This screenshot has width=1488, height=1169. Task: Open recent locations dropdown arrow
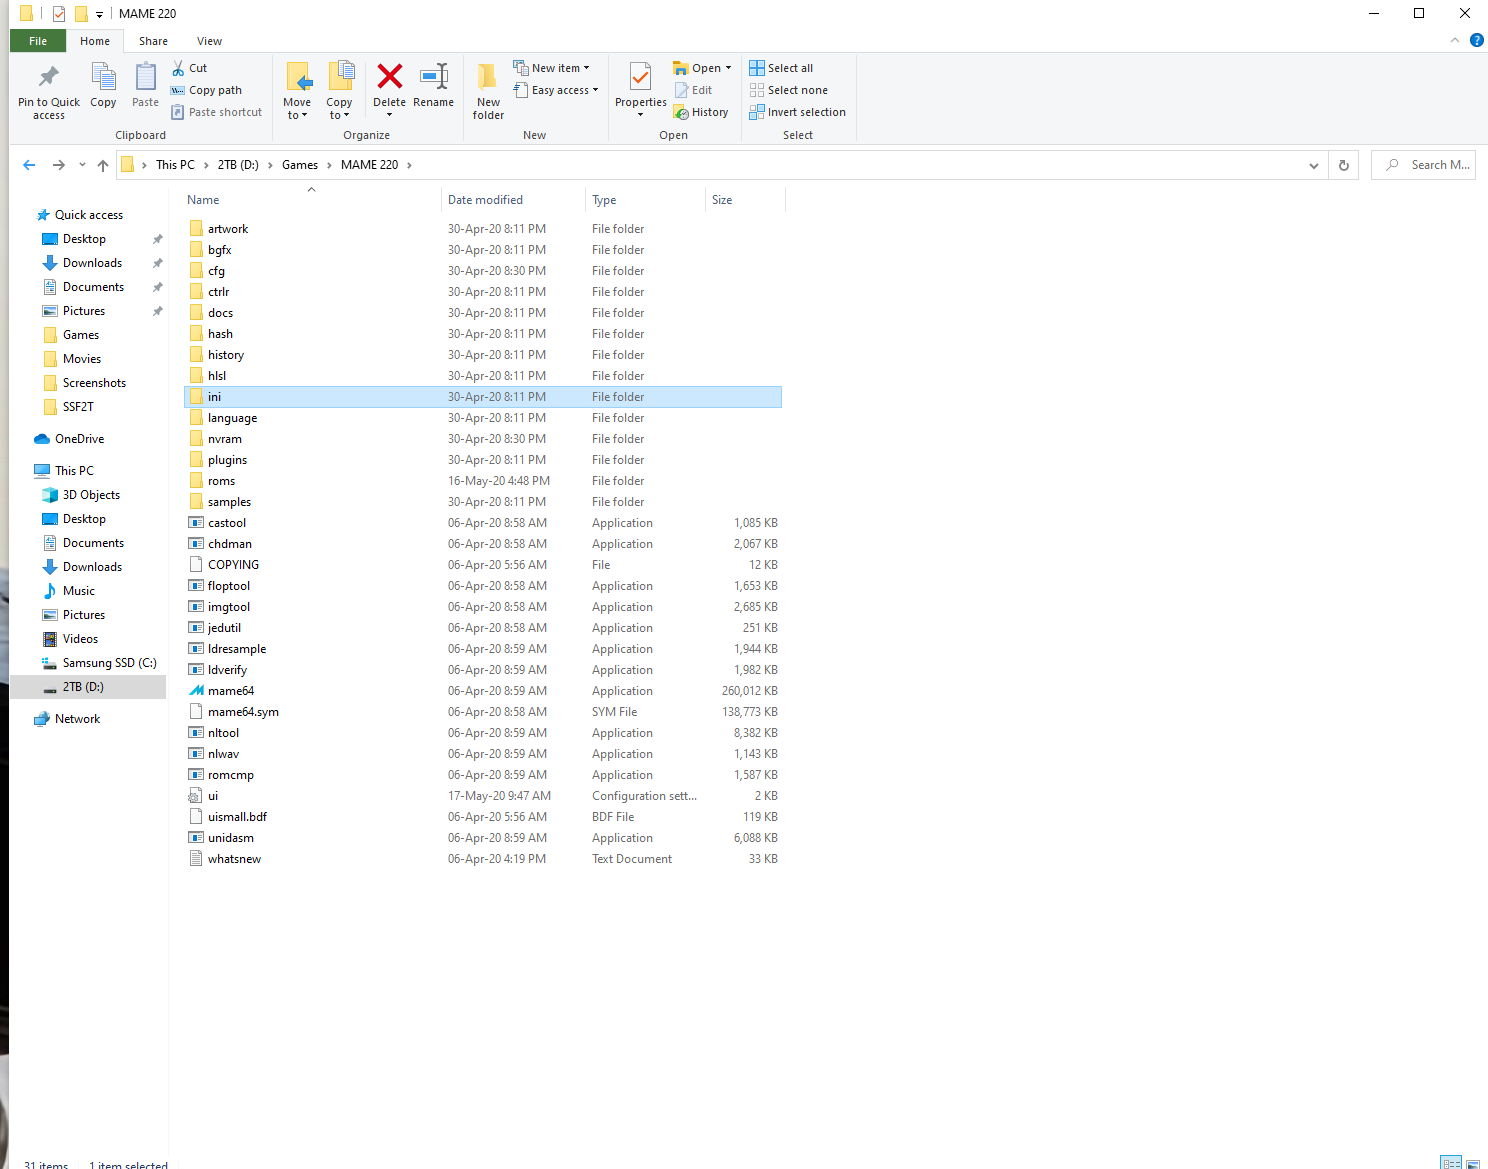coord(82,165)
